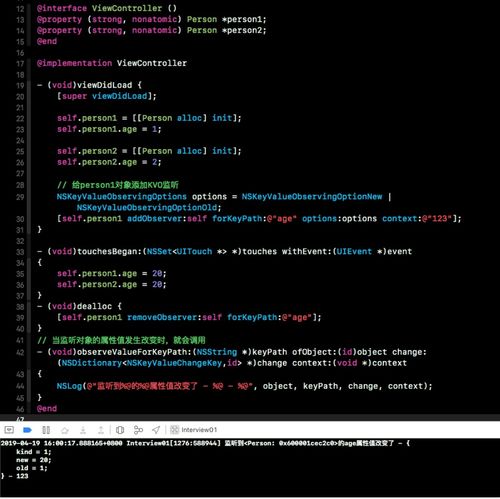Click "NSDictionary<NSKeyValueChangeKey,id>" type

coord(152,363)
